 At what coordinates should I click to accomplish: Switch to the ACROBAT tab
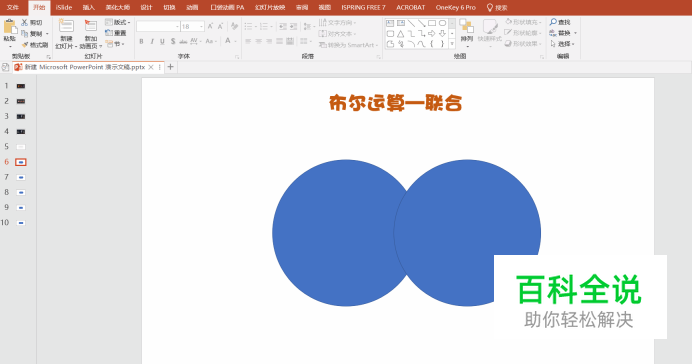410,8
